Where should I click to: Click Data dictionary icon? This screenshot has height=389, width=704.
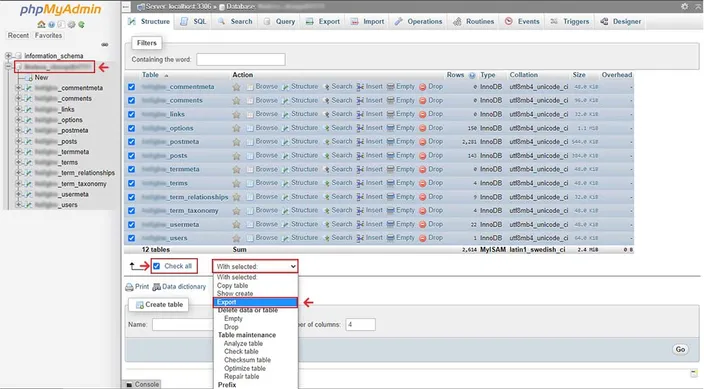[x=157, y=287]
